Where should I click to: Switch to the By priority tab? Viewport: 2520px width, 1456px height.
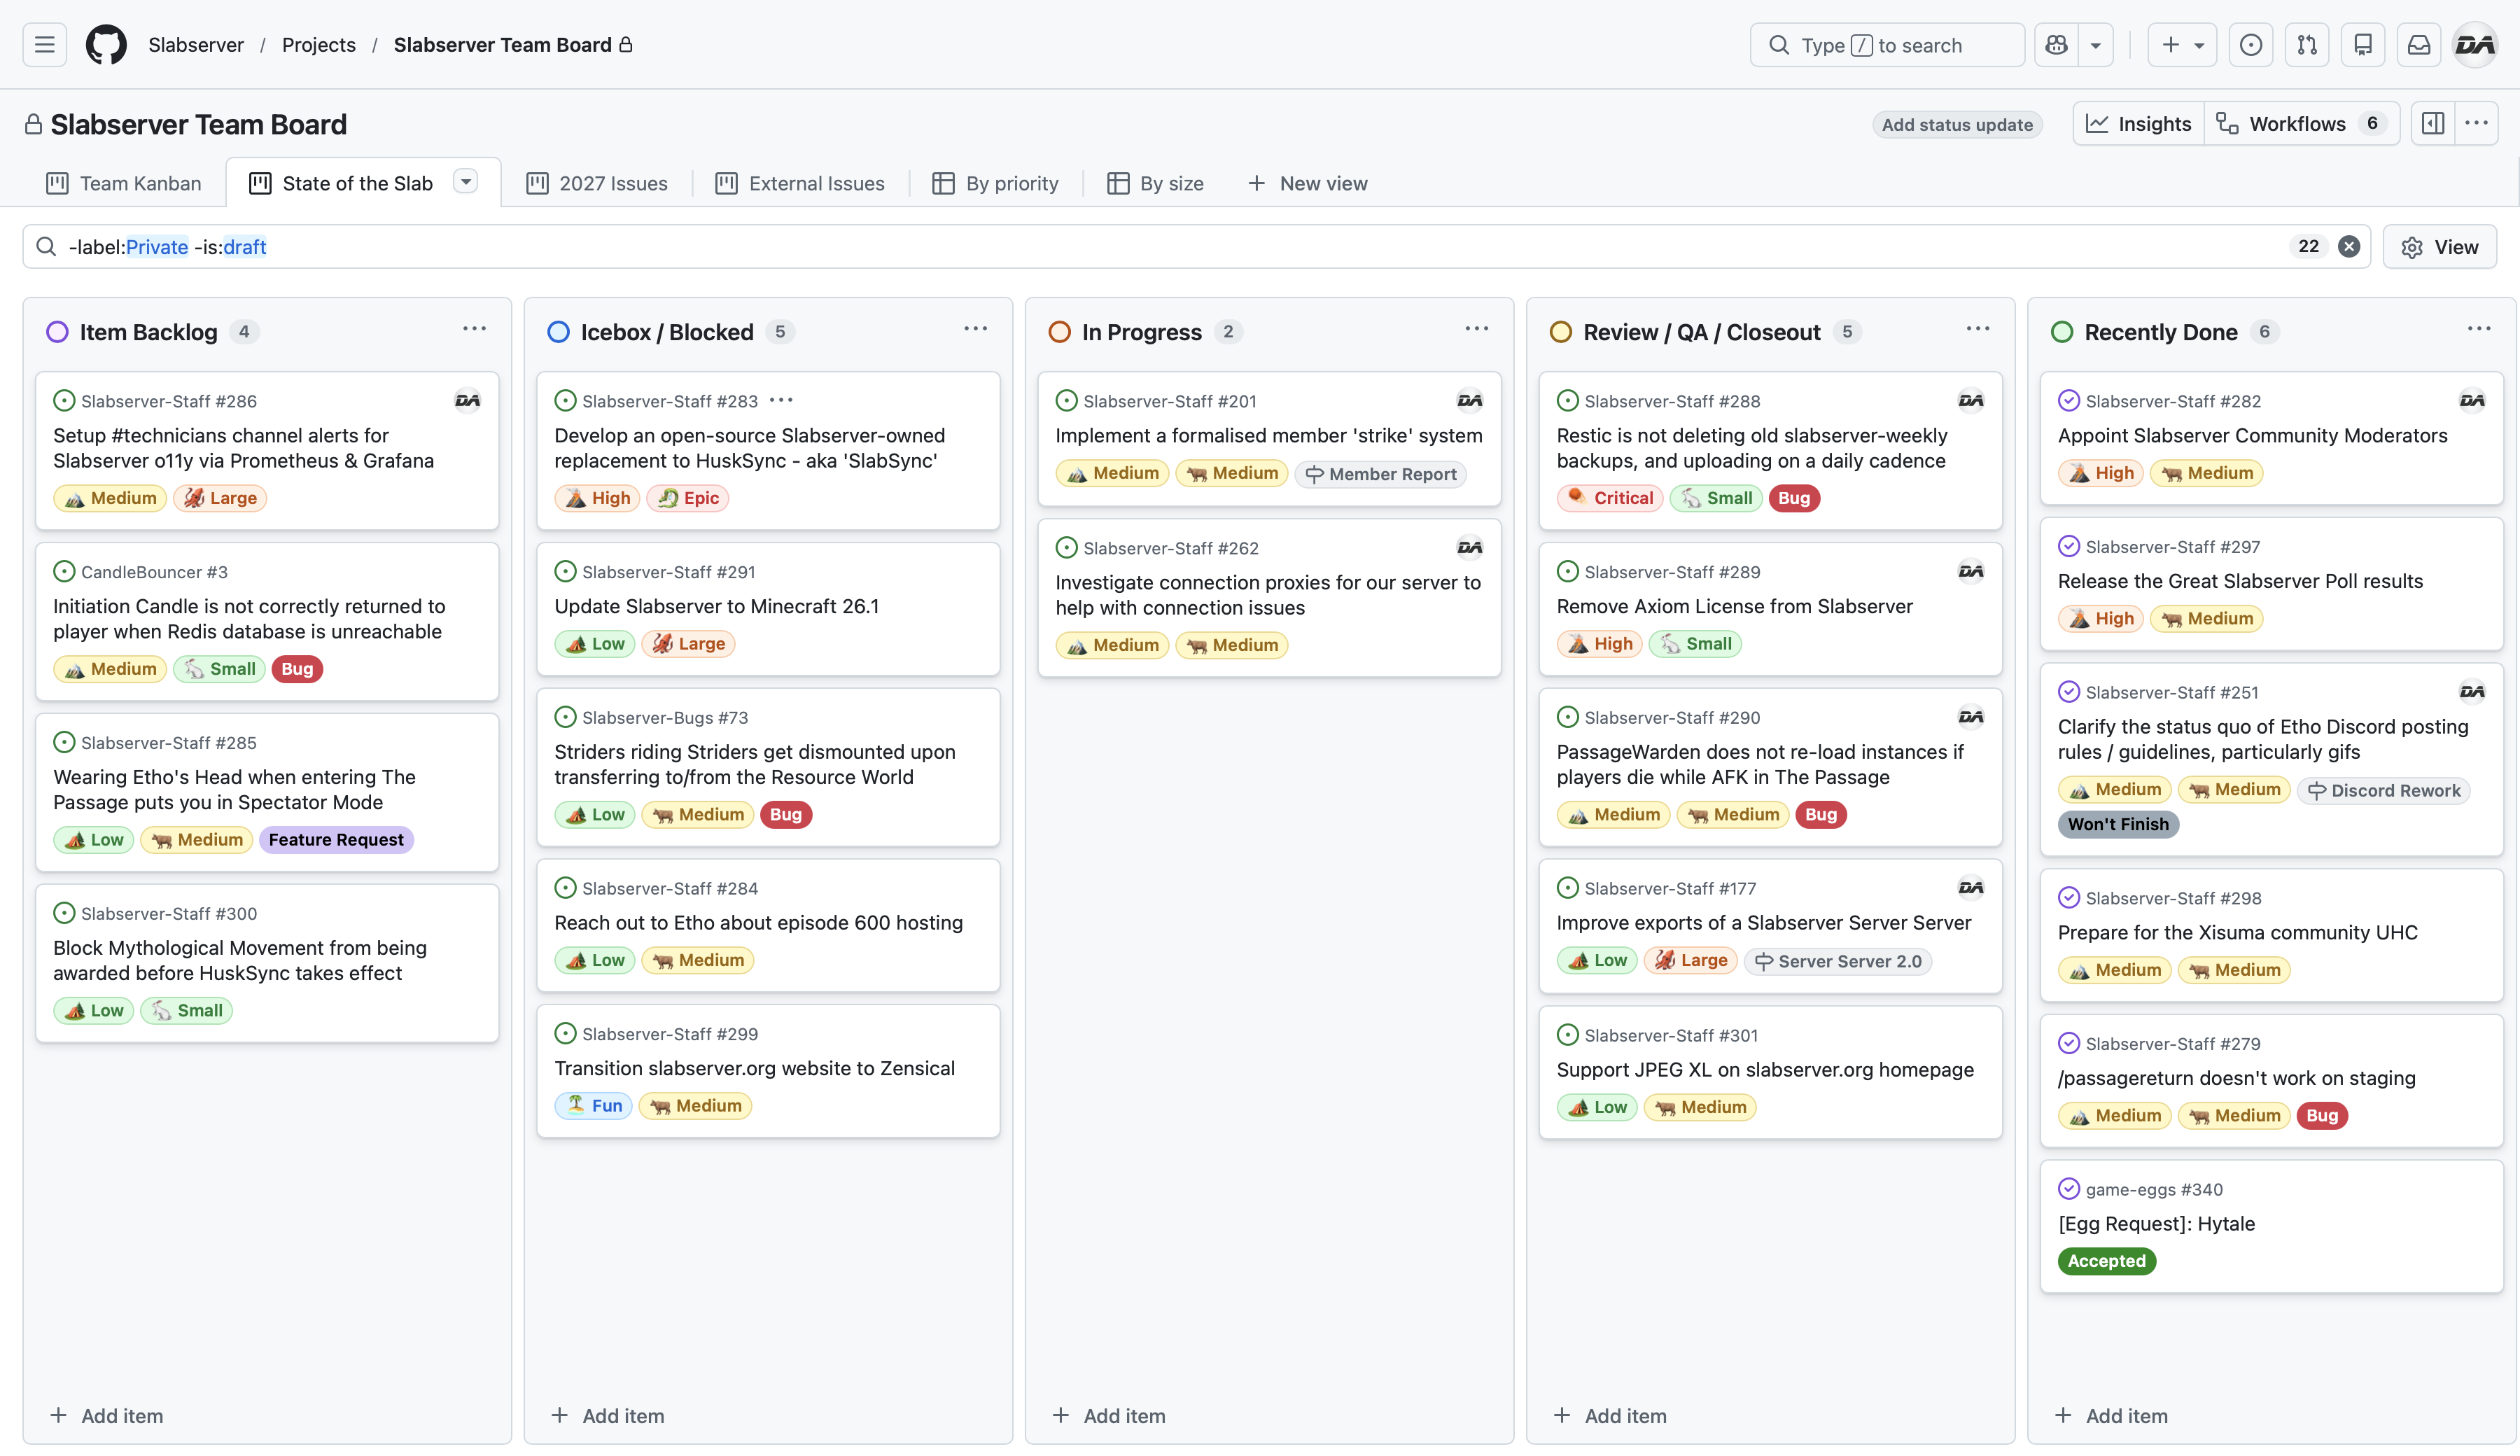point(996,183)
